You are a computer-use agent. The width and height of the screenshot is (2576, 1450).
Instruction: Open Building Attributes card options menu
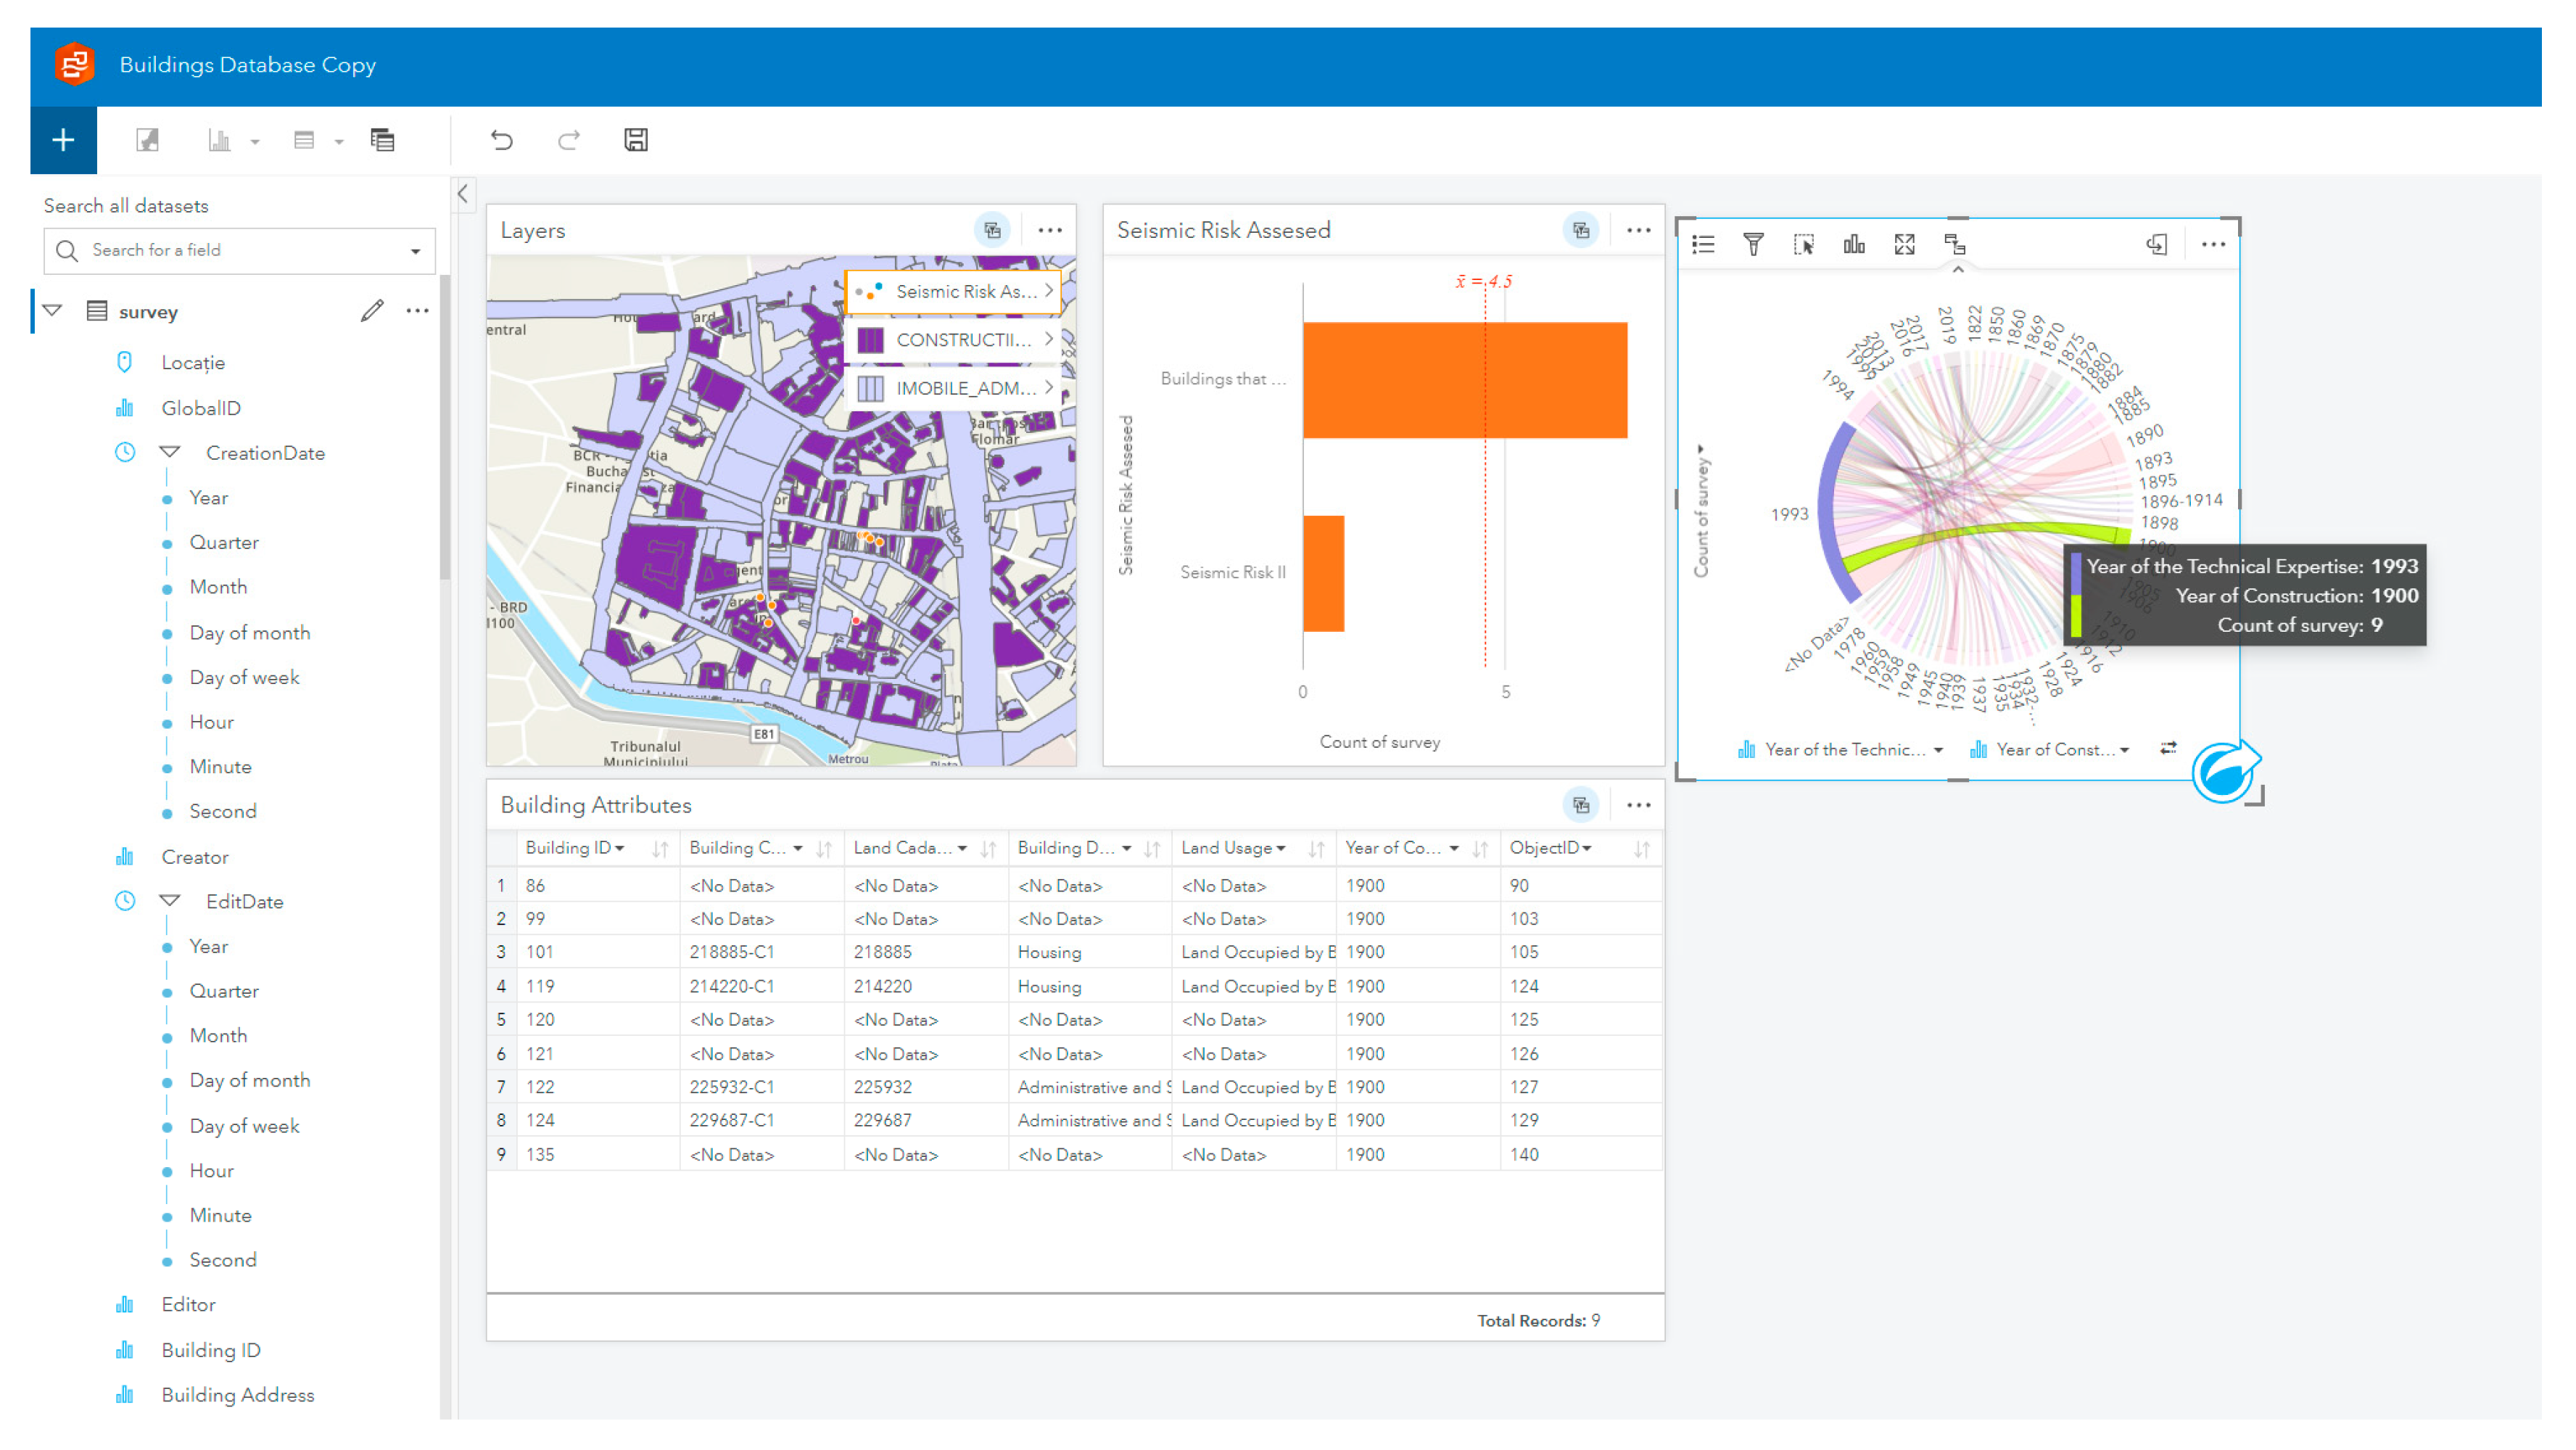1638,805
